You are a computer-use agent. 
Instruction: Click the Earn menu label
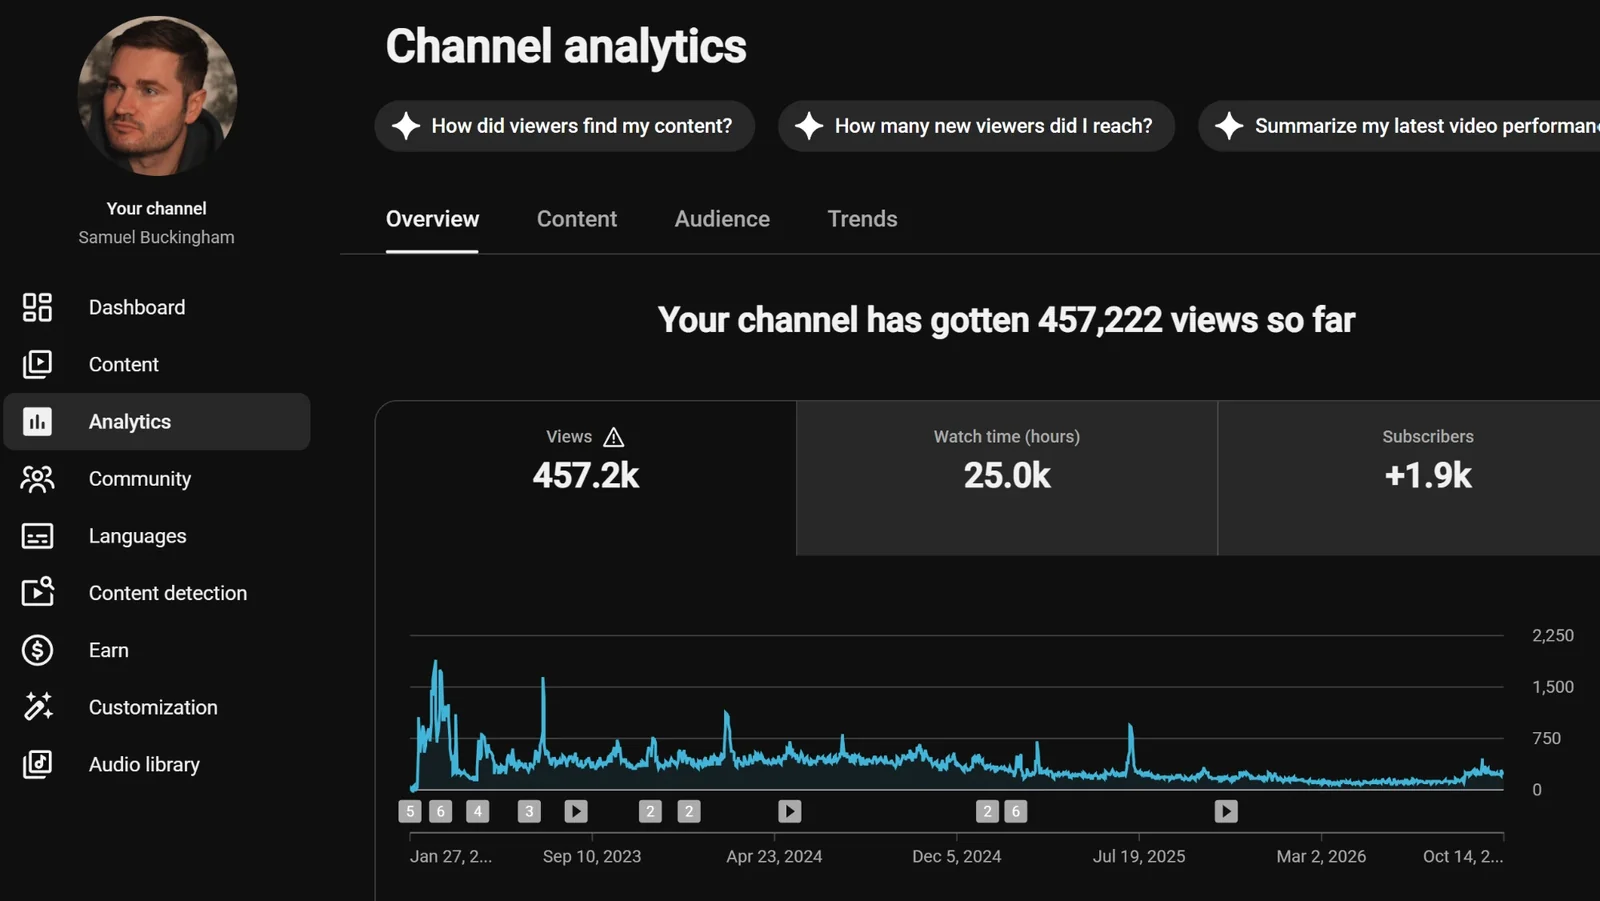pos(109,650)
